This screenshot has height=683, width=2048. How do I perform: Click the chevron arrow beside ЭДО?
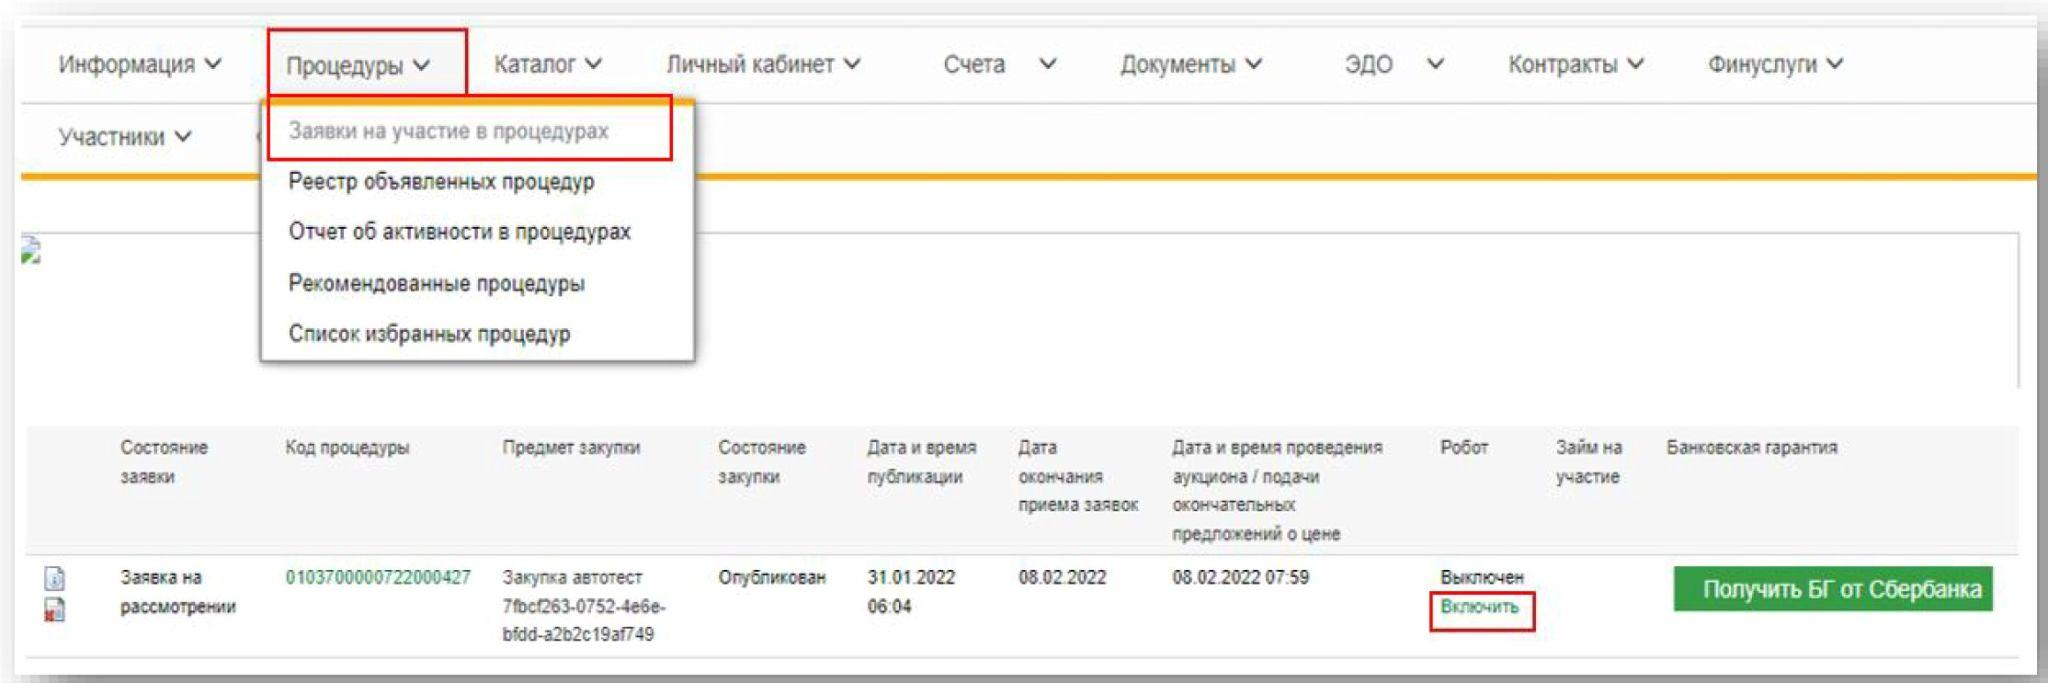[x=1434, y=64]
